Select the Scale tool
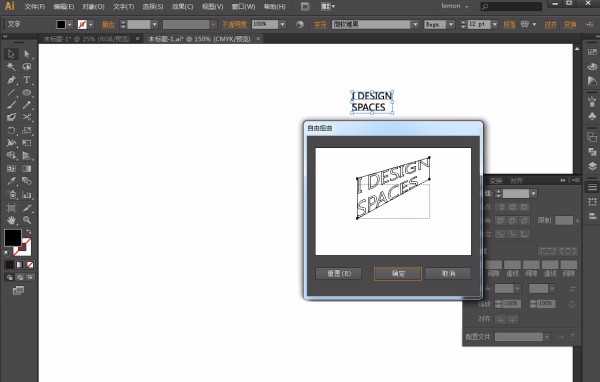The image size is (600, 382). pyautogui.click(x=27, y=131)
